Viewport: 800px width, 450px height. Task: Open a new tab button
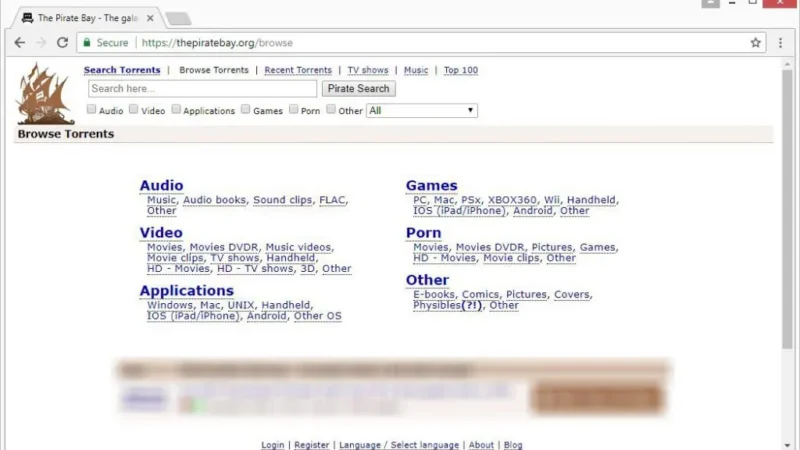(179, 19)
